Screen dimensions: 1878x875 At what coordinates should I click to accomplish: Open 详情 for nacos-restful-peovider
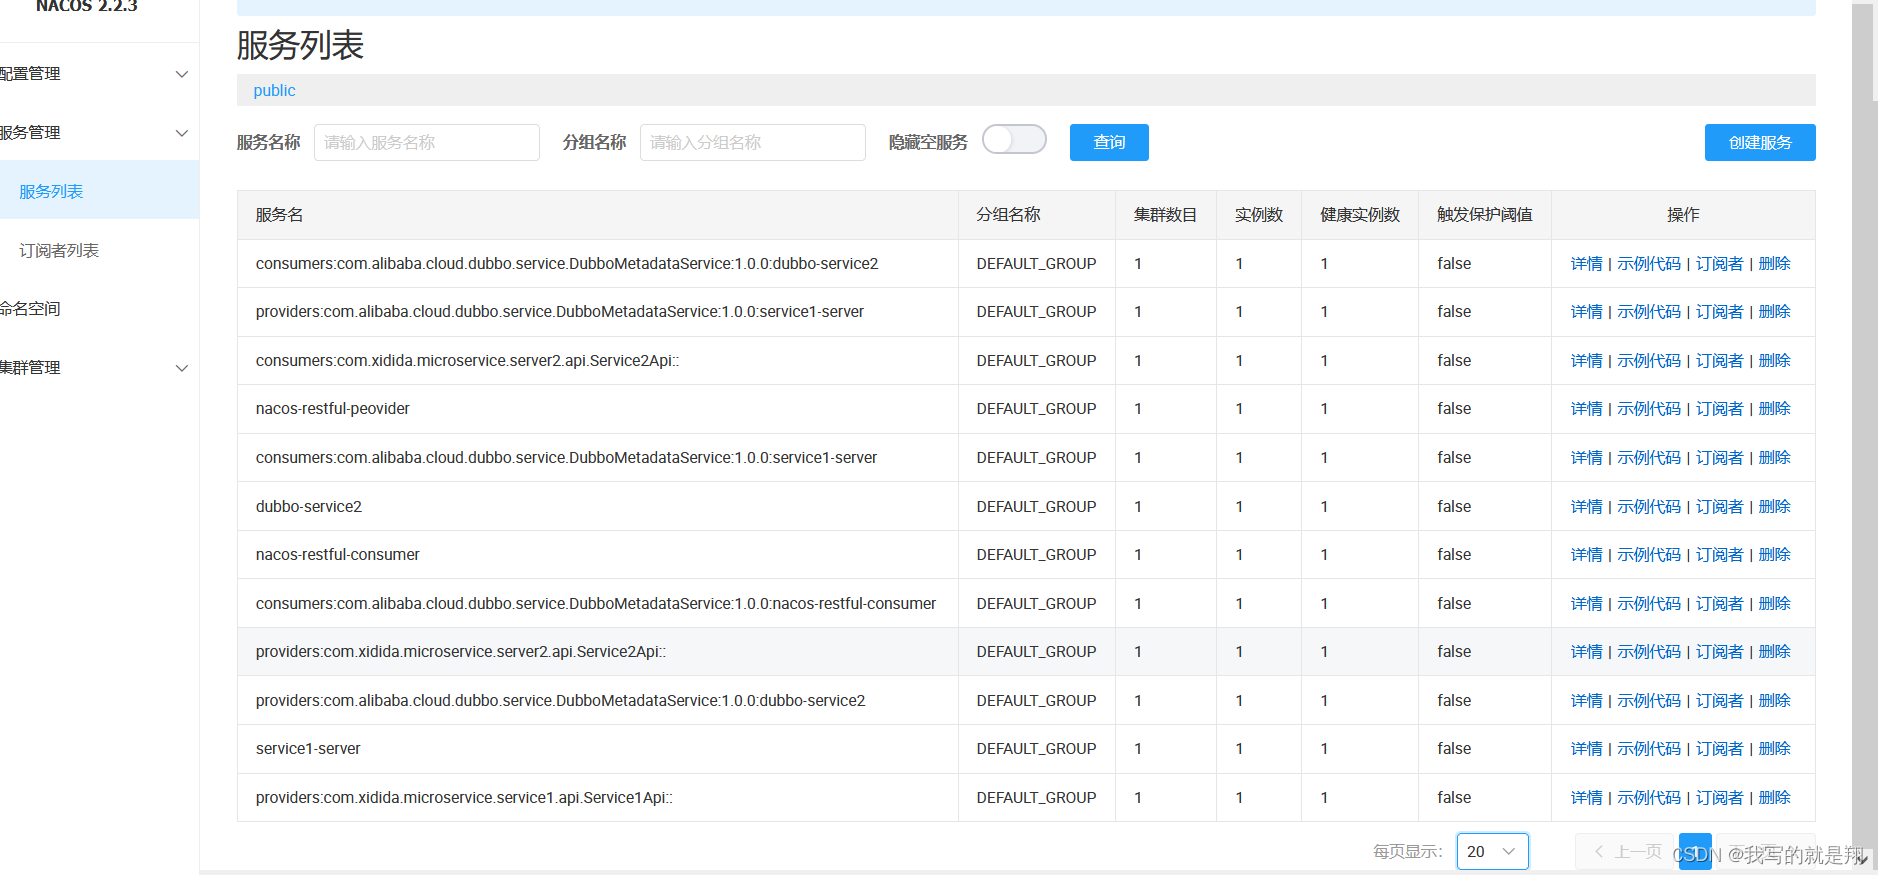pyautogui.click(x=1586, y=409)
